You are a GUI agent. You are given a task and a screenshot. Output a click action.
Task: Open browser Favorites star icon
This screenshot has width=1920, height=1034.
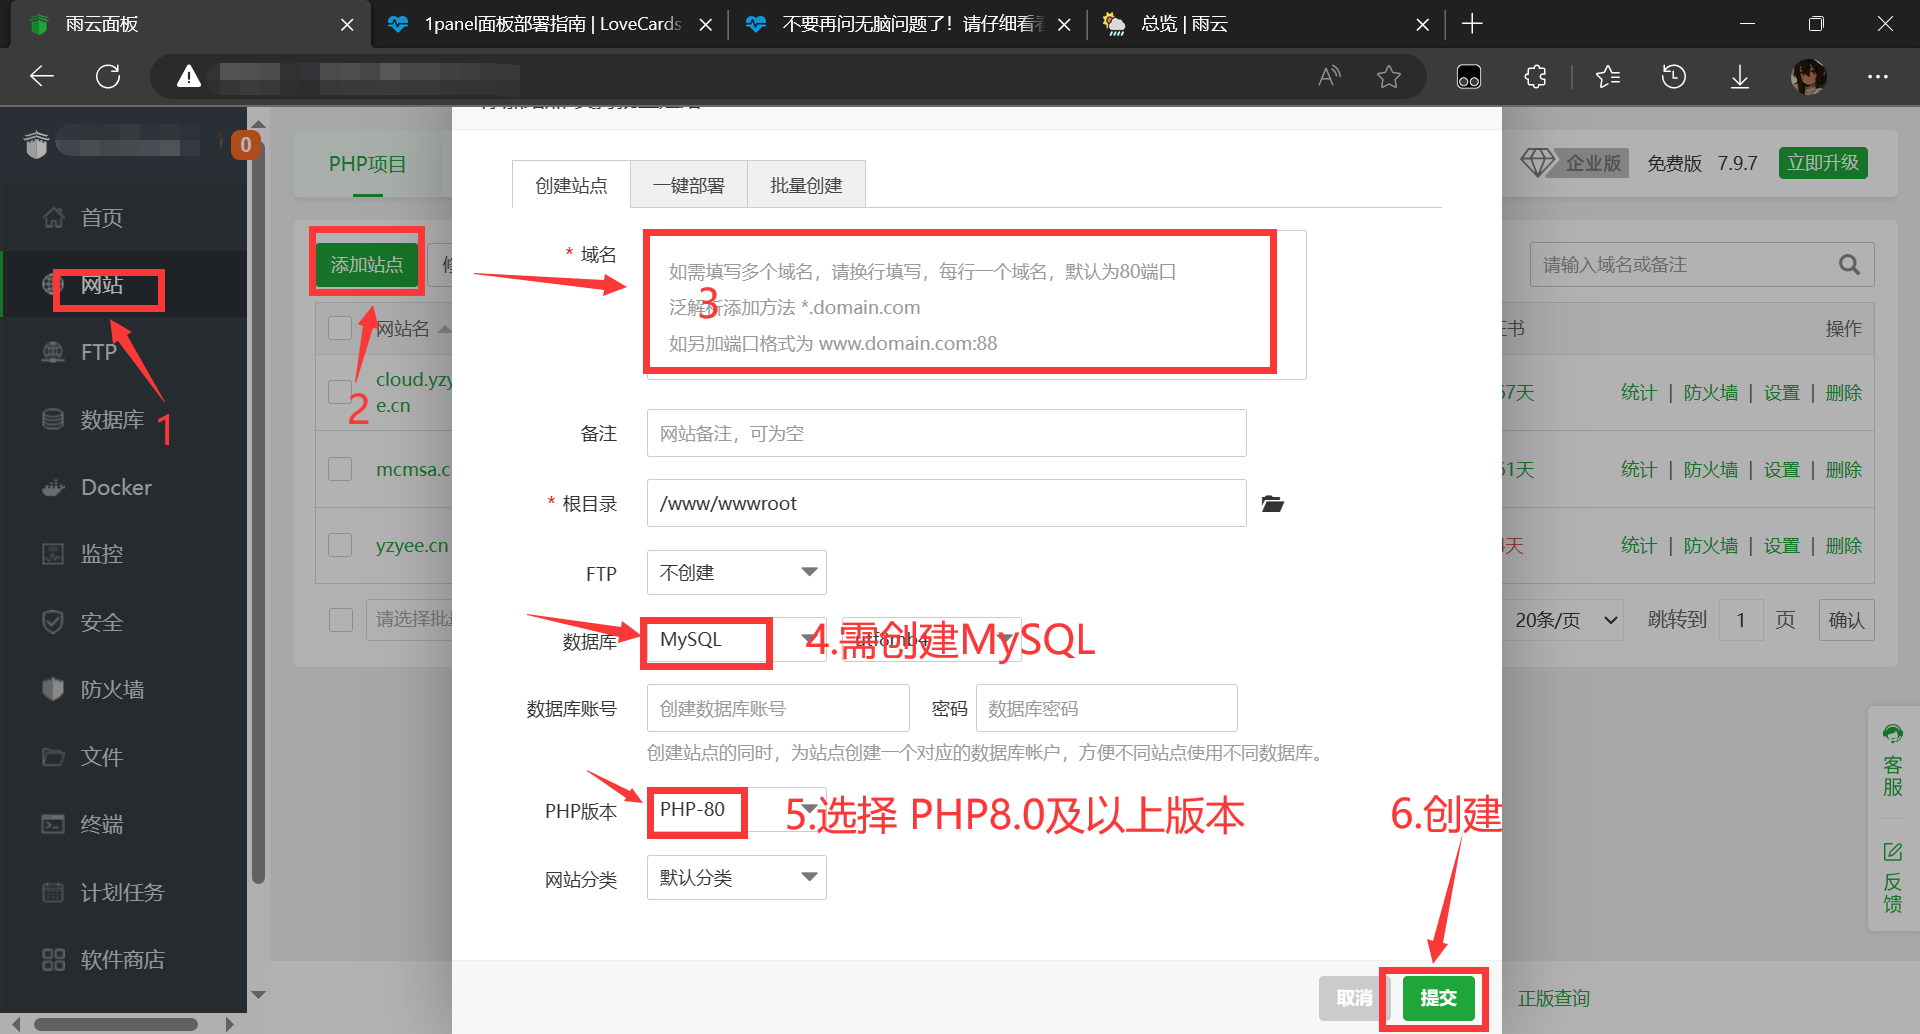click(1607, 77)
